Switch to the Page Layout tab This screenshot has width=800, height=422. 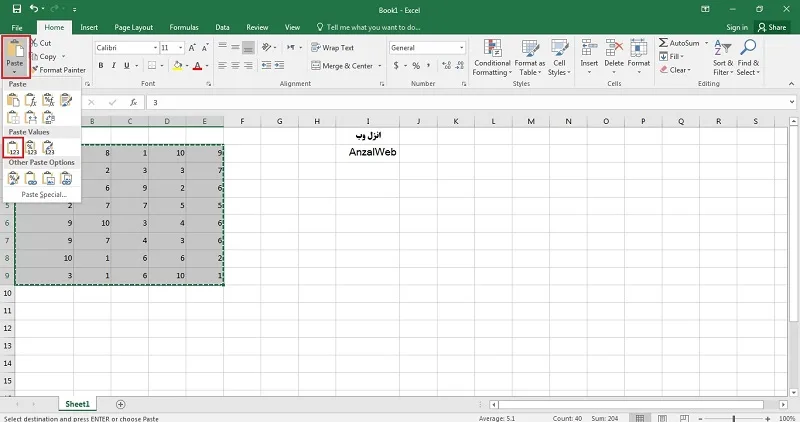coord(133,28)
